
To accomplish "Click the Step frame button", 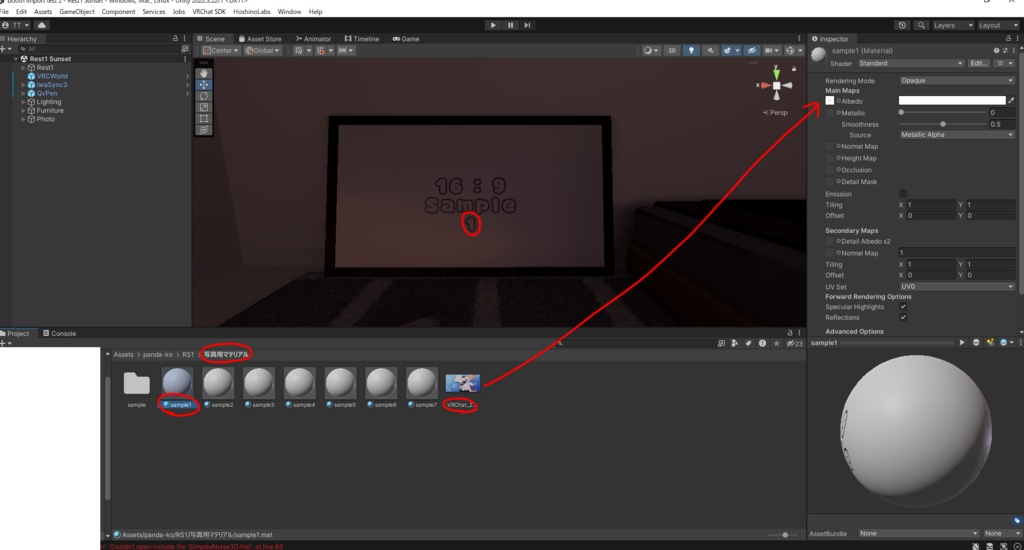I will (527, 25).
